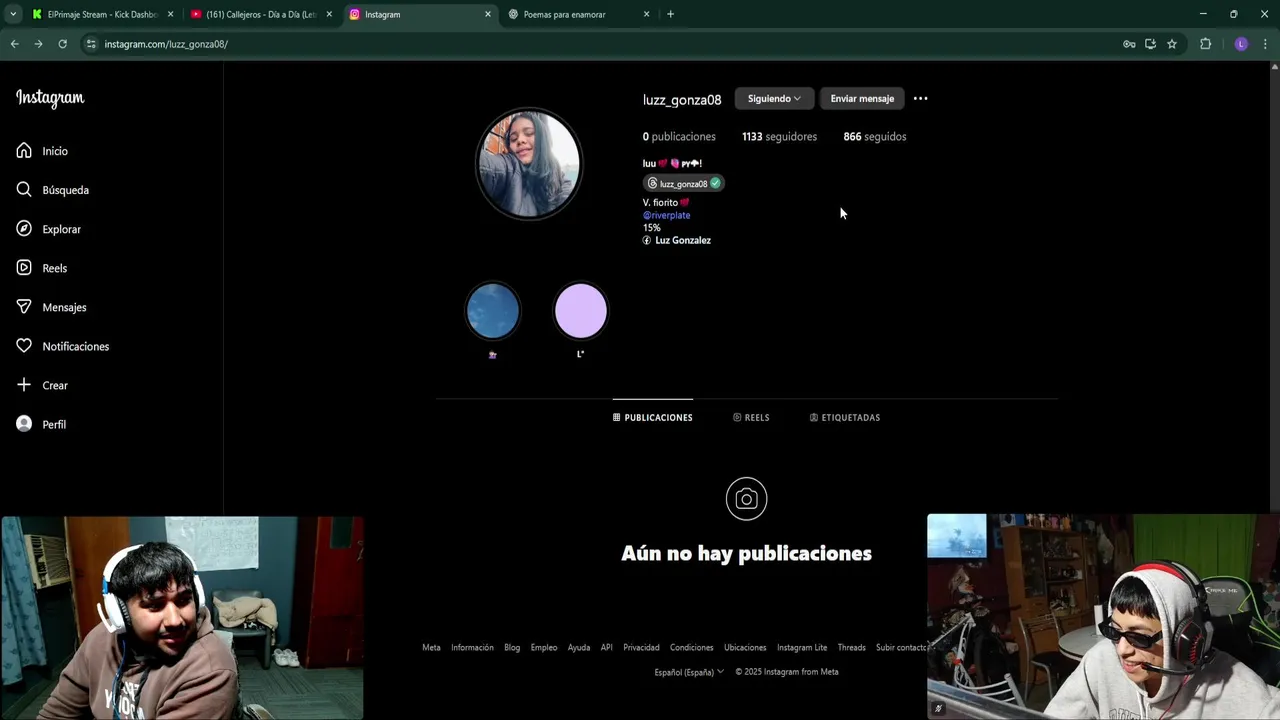
Task: Click Empleo footer link
Action: pyautogui.click(x=544, y=648)
